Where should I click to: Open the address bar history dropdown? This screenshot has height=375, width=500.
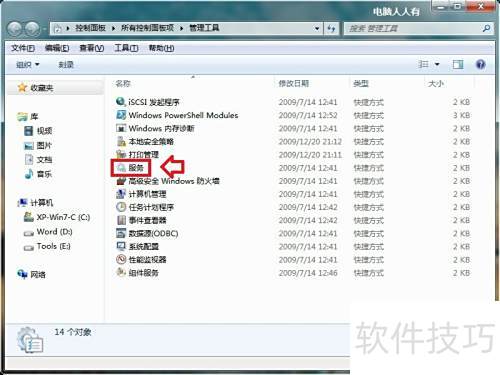click(x=317, y=29)
